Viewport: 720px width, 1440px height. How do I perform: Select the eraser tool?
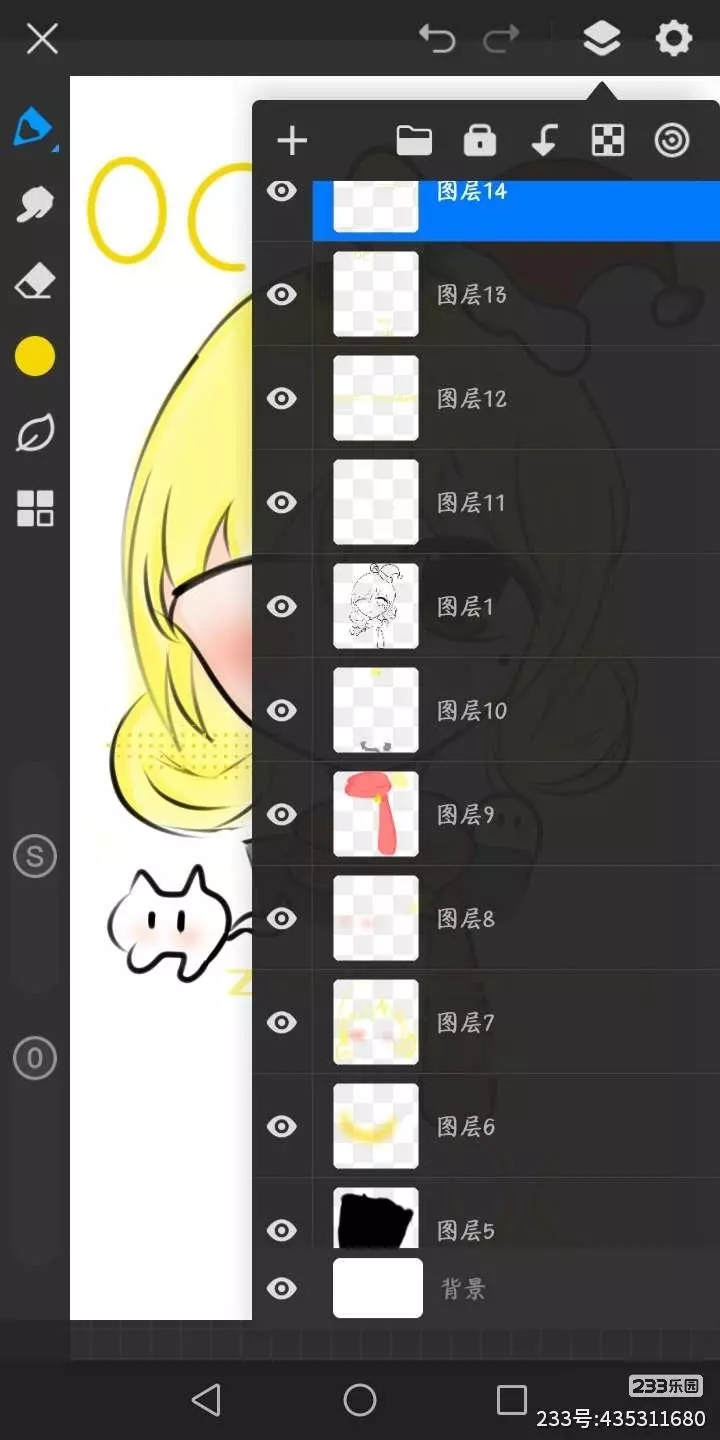coord(35,282)
